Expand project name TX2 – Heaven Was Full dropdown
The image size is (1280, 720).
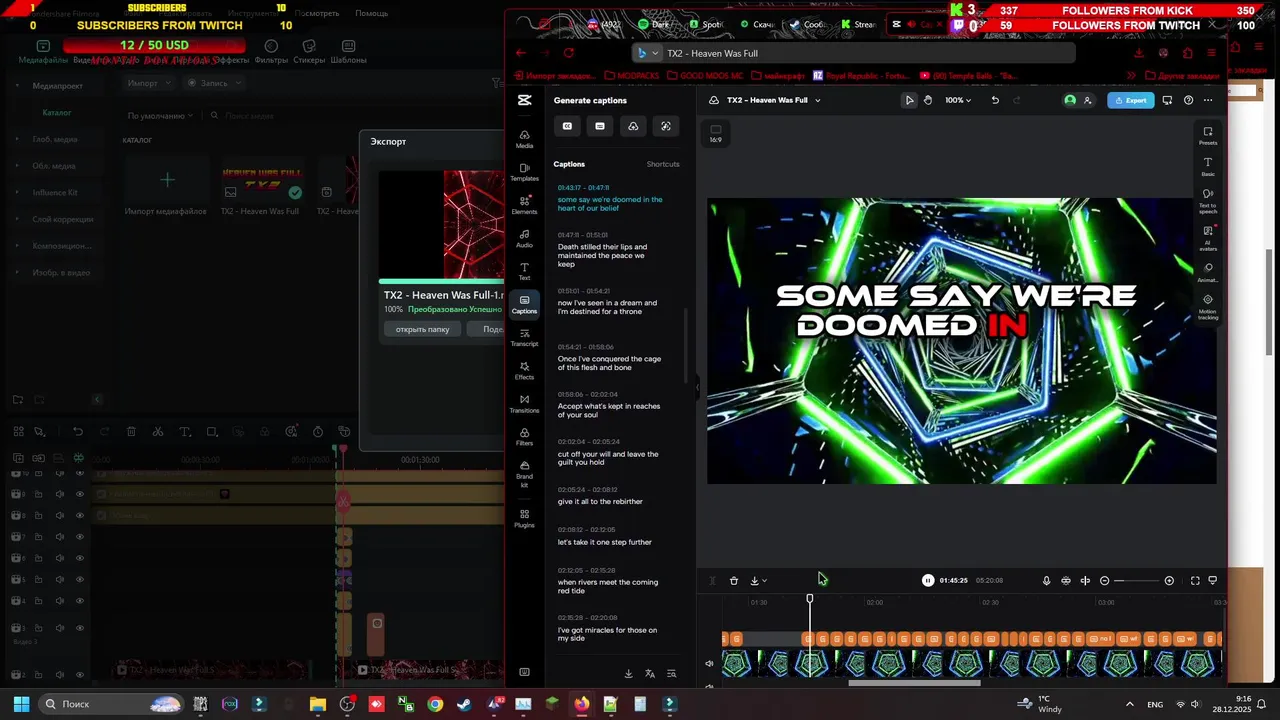click(x=817, y=100)
